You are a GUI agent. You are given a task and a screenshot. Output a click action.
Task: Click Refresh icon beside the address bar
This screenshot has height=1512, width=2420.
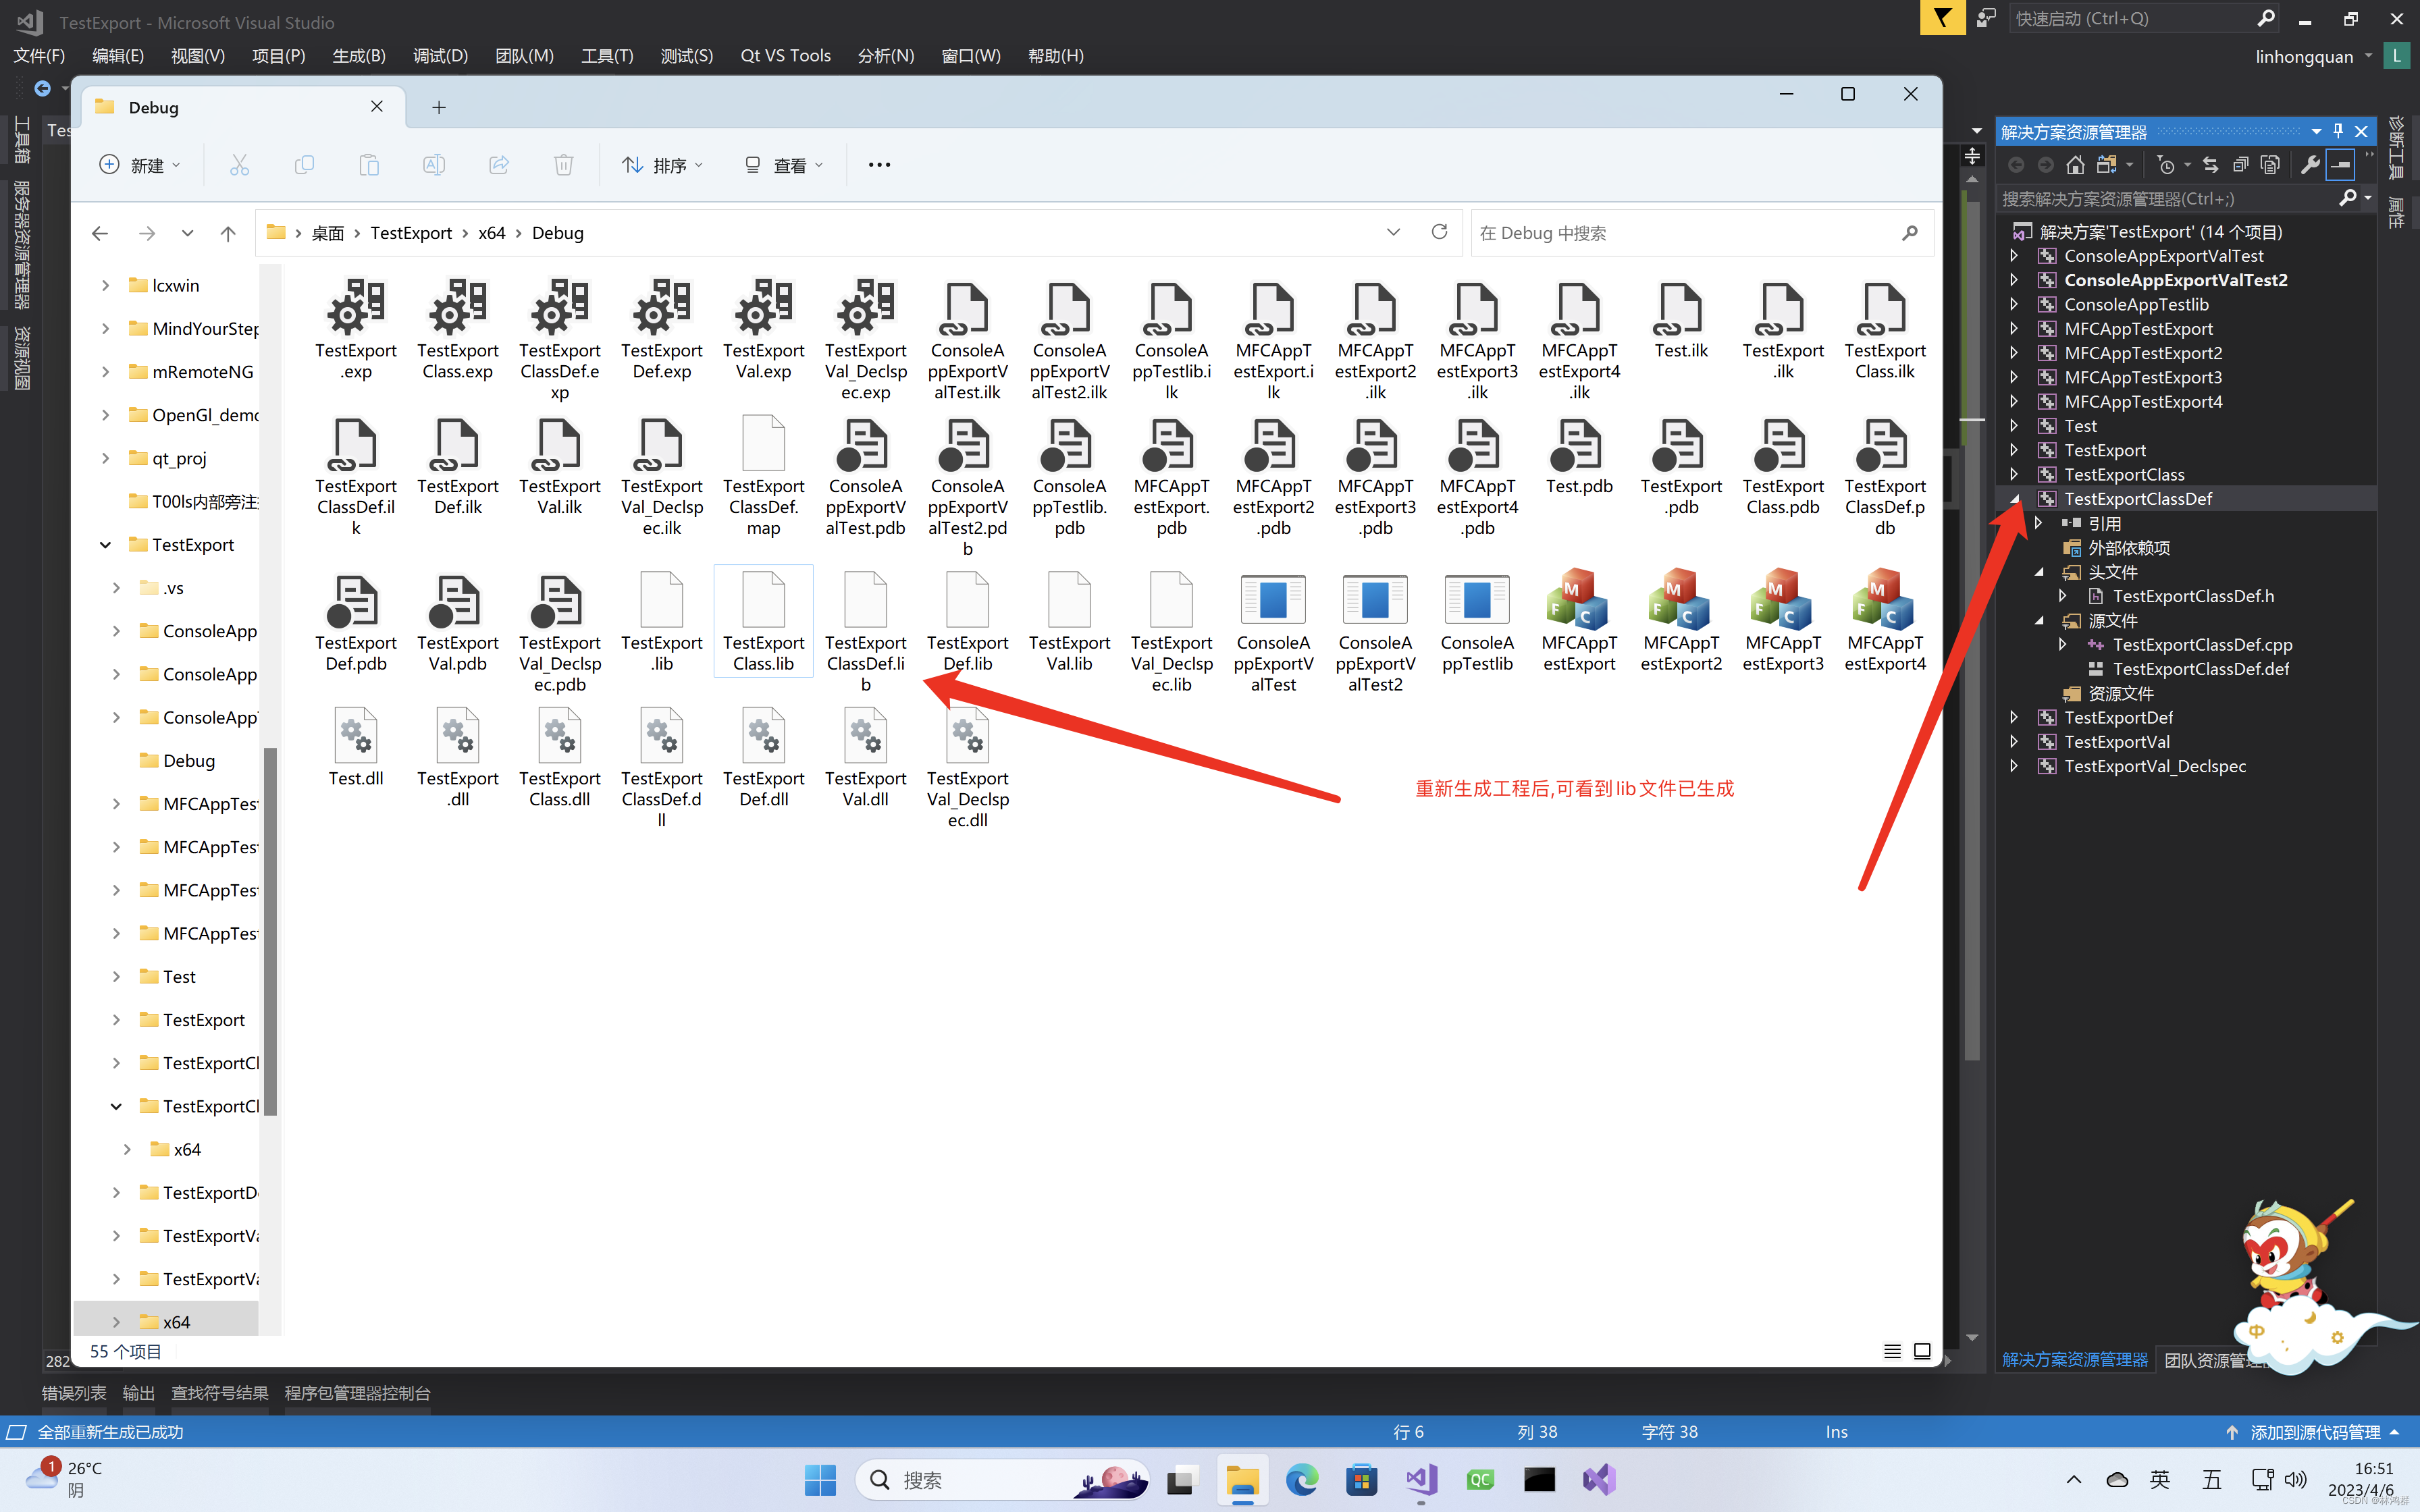1439,232
